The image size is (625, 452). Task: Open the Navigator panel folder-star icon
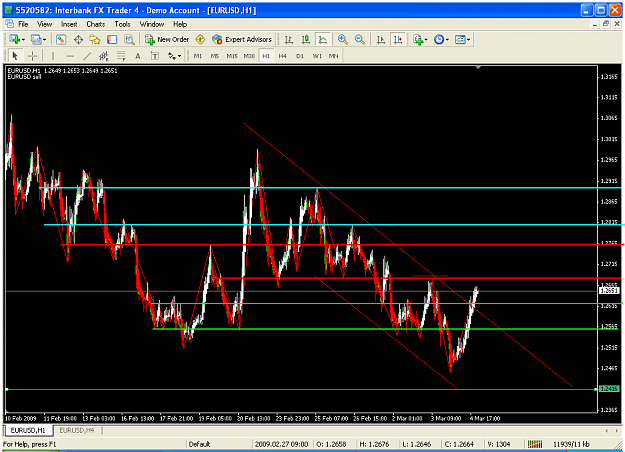(x=95, y=39)
